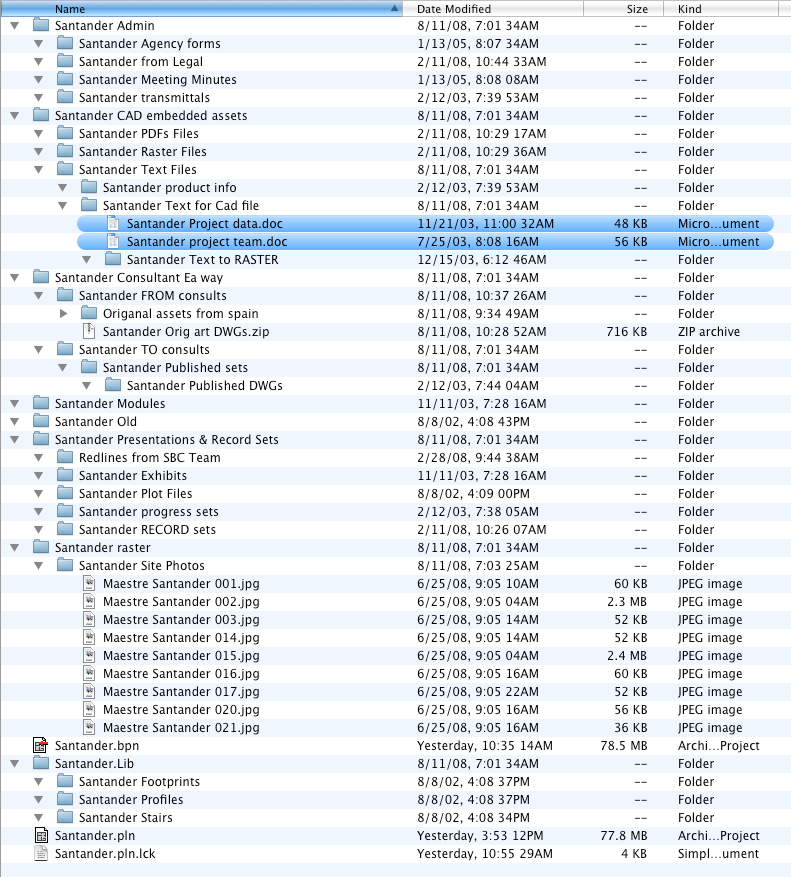Collapse the Santander TO consults triangle

tap(39, 350)
